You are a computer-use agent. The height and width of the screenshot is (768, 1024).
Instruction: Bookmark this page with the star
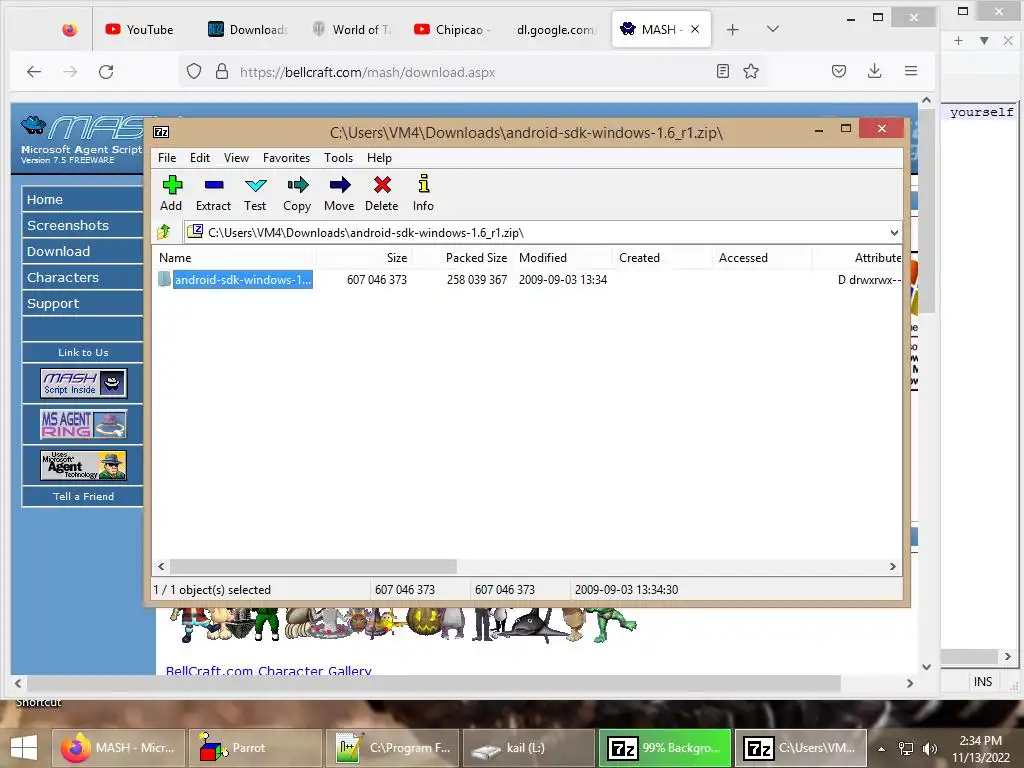751,71
